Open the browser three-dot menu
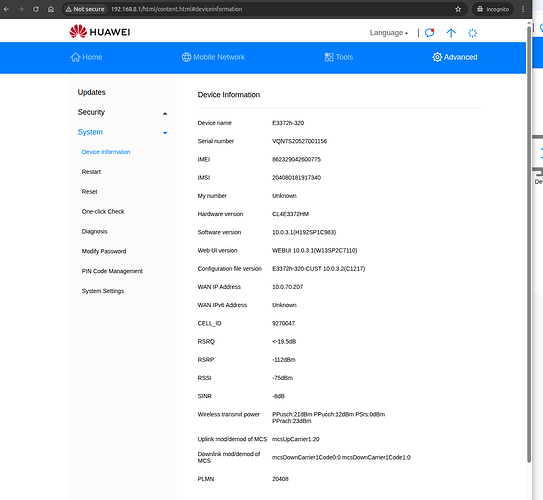The image size is (543, 500). click(x=523, y=9)
